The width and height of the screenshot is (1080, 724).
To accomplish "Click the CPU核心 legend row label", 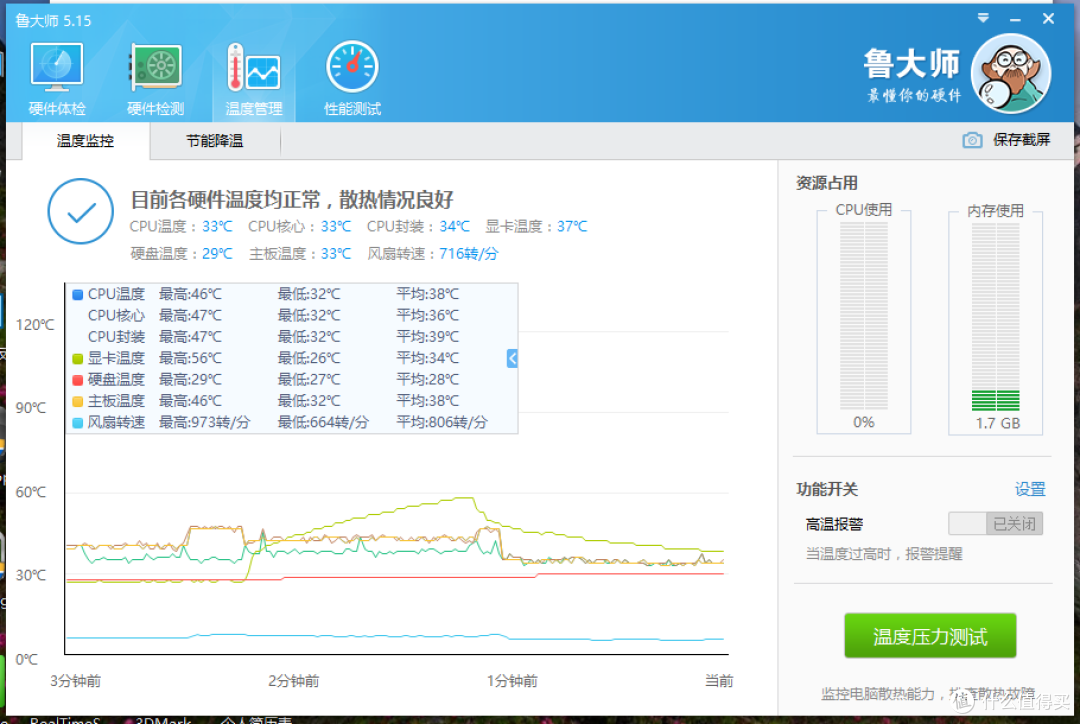I will [116, 316].
